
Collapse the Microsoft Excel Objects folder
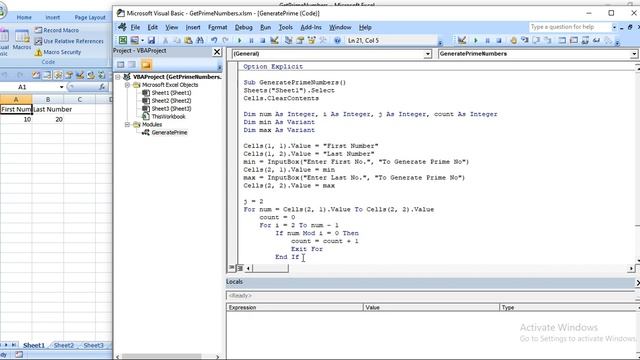(127, 85)
